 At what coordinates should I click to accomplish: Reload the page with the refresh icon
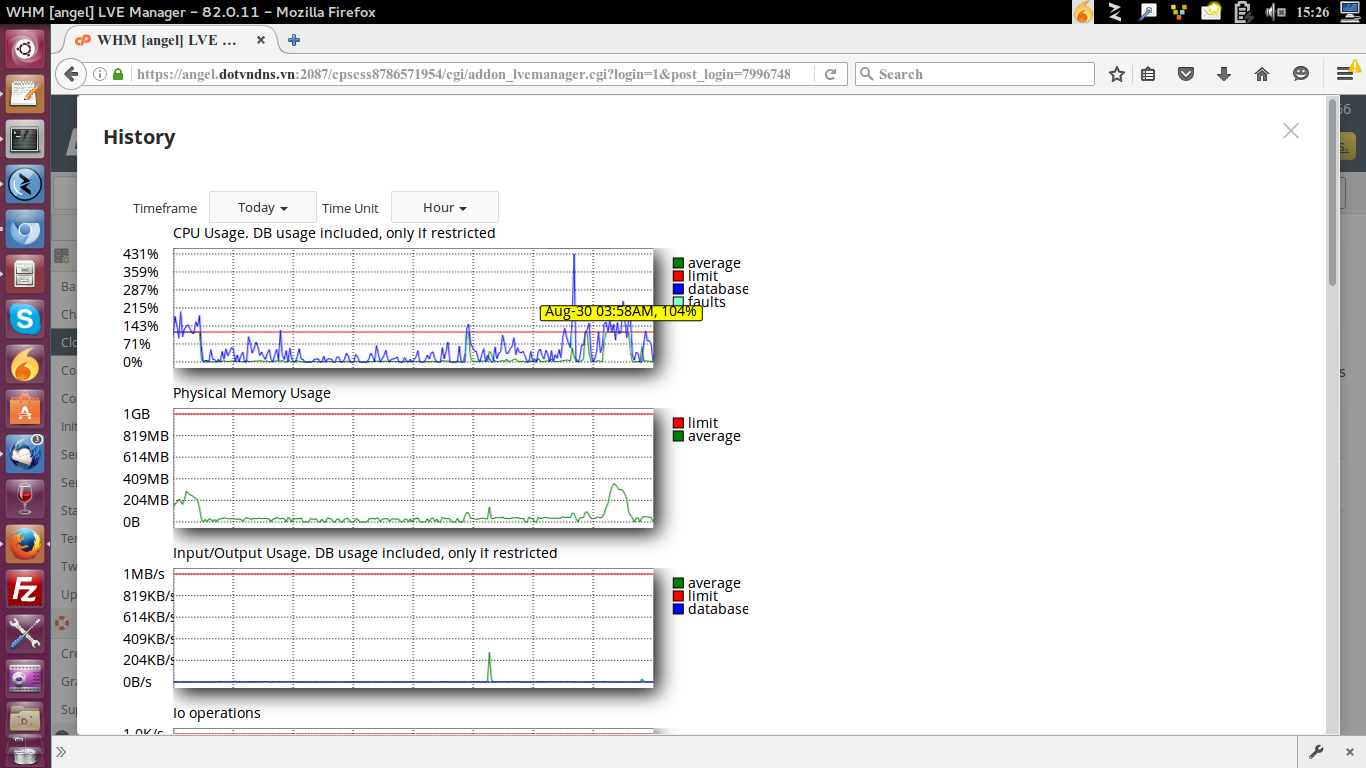[x=830, y=74]
